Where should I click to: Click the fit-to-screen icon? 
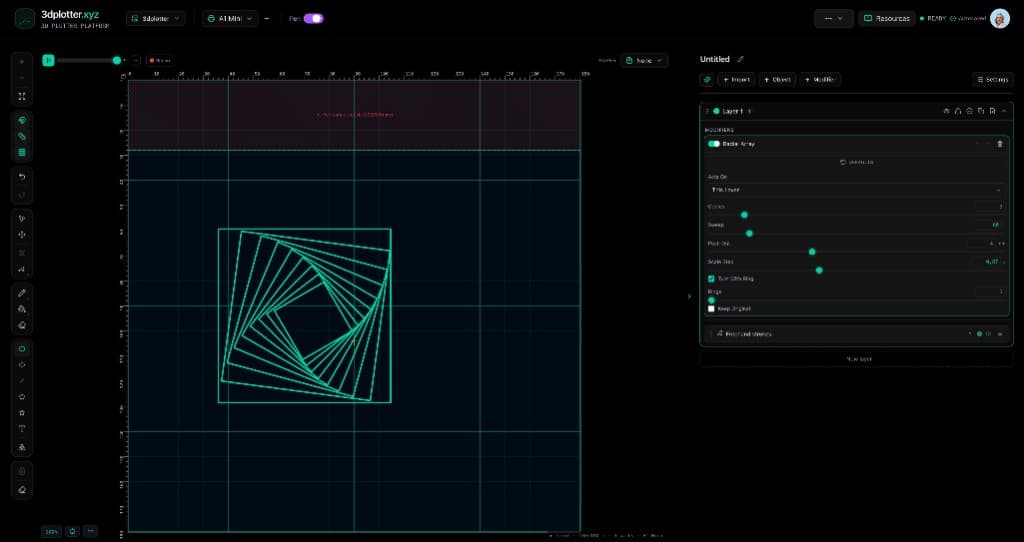click(x=22, y=96)
